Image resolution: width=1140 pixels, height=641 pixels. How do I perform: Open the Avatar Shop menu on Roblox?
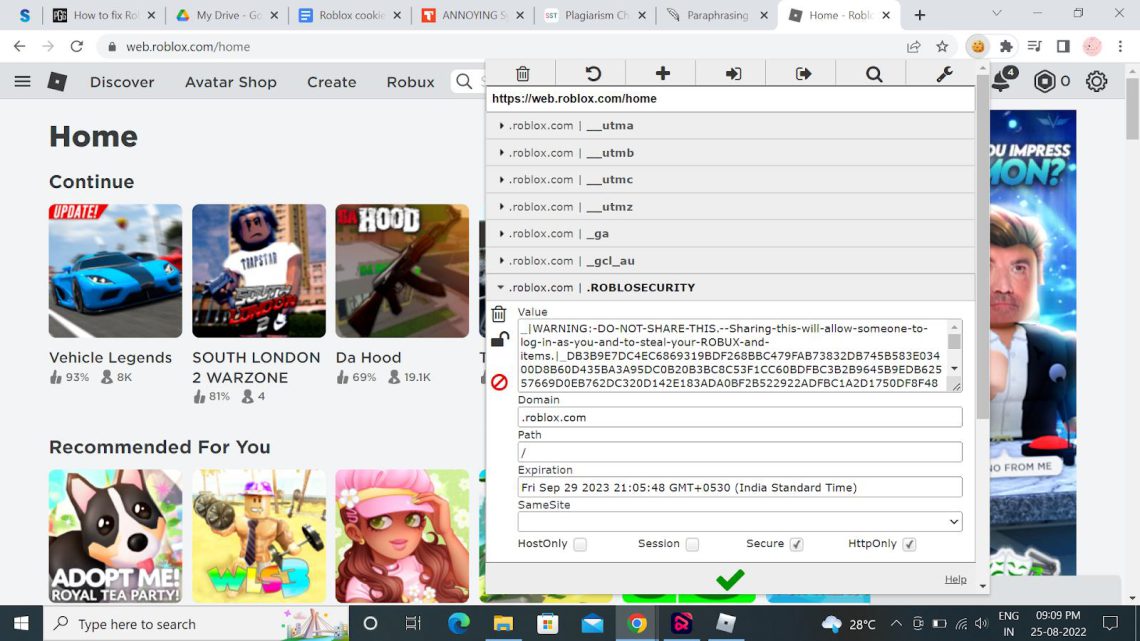tap(230, 82)
